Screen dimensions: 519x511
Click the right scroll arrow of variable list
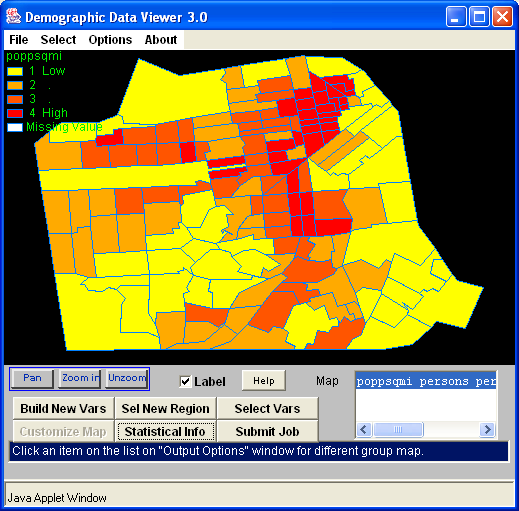coord(487,429)
